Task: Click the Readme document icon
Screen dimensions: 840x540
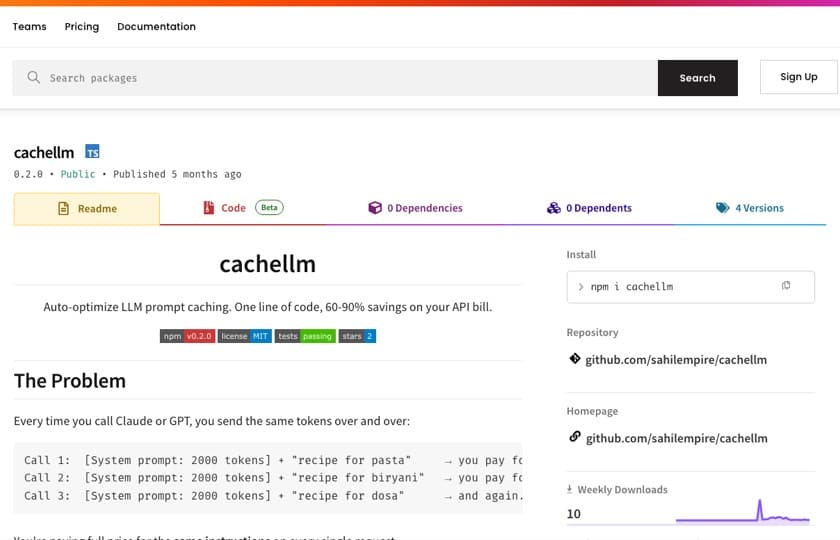Action: point(63,208)
